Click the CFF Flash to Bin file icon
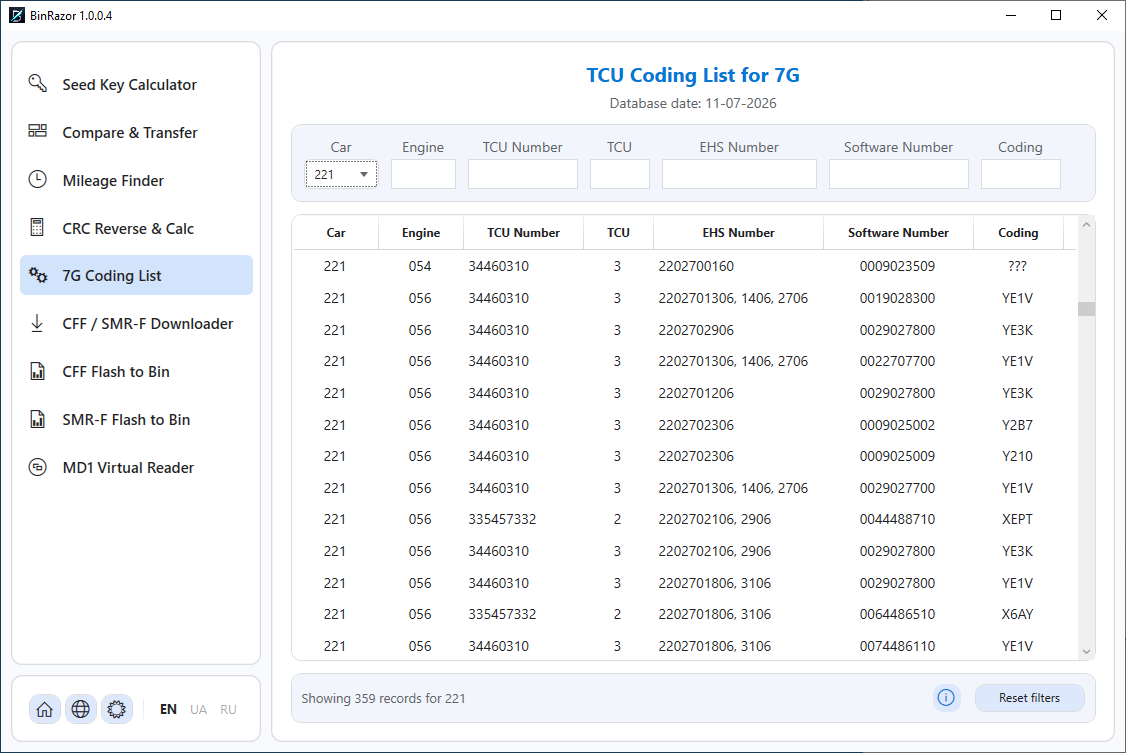This screenshot has width=1126, height=753. click(37, 371)
